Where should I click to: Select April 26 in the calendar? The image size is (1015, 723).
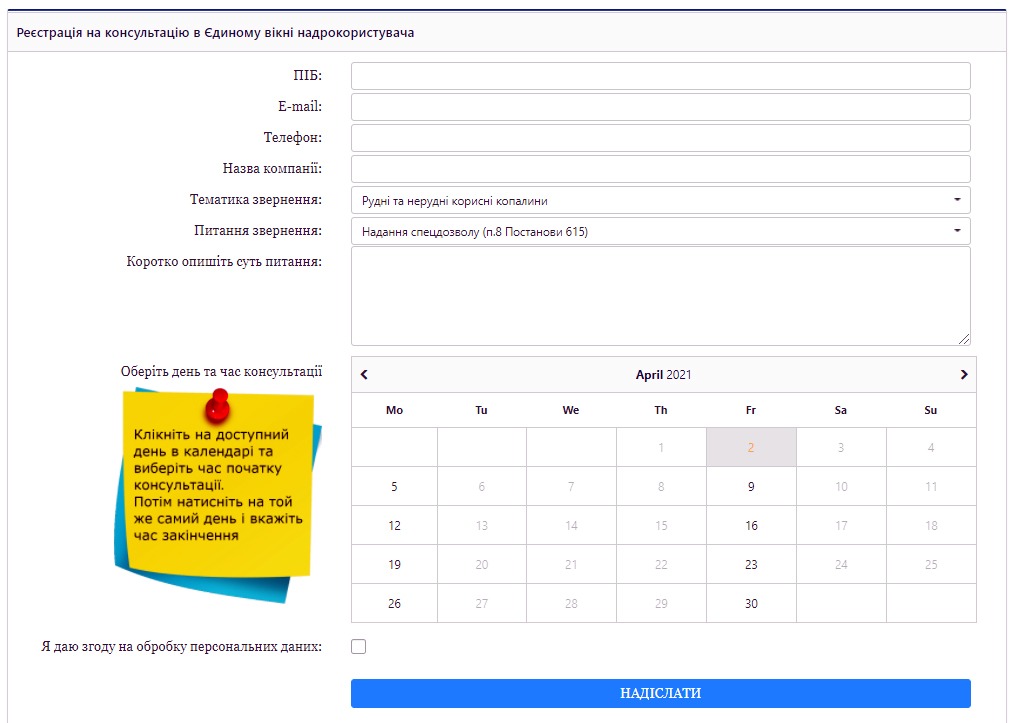394,603
